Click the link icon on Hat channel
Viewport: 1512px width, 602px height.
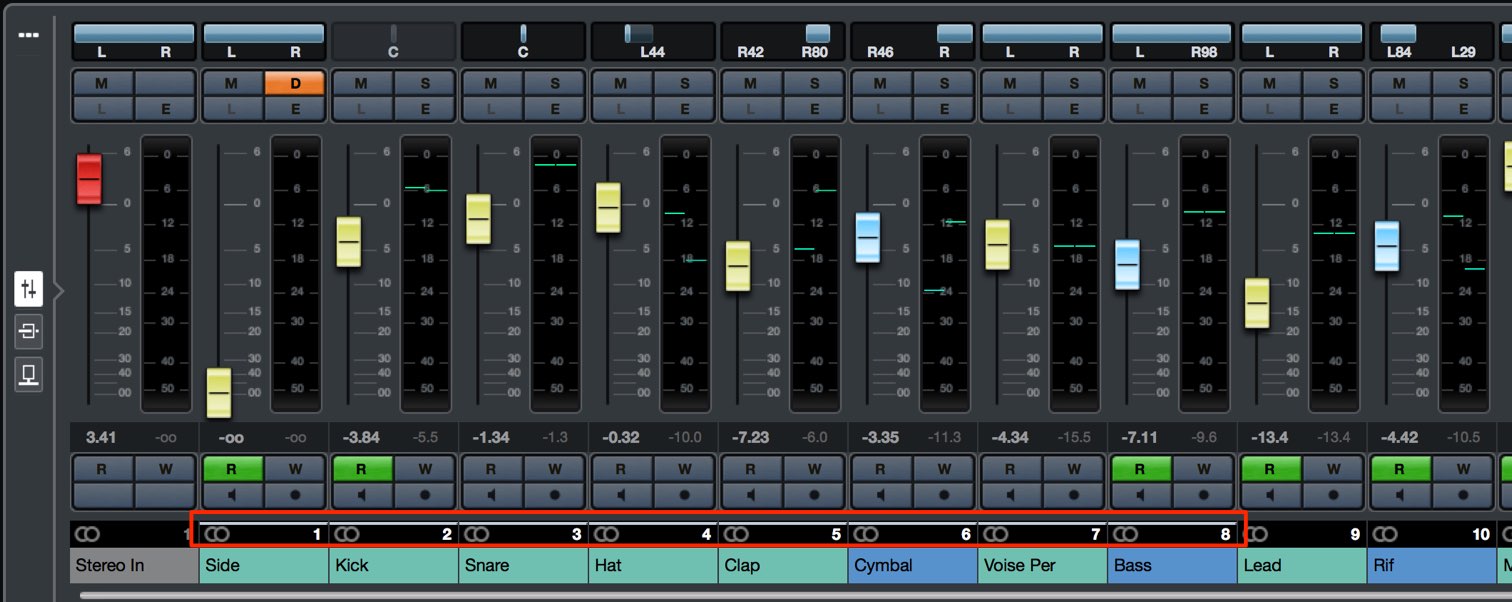coord(606,535)
